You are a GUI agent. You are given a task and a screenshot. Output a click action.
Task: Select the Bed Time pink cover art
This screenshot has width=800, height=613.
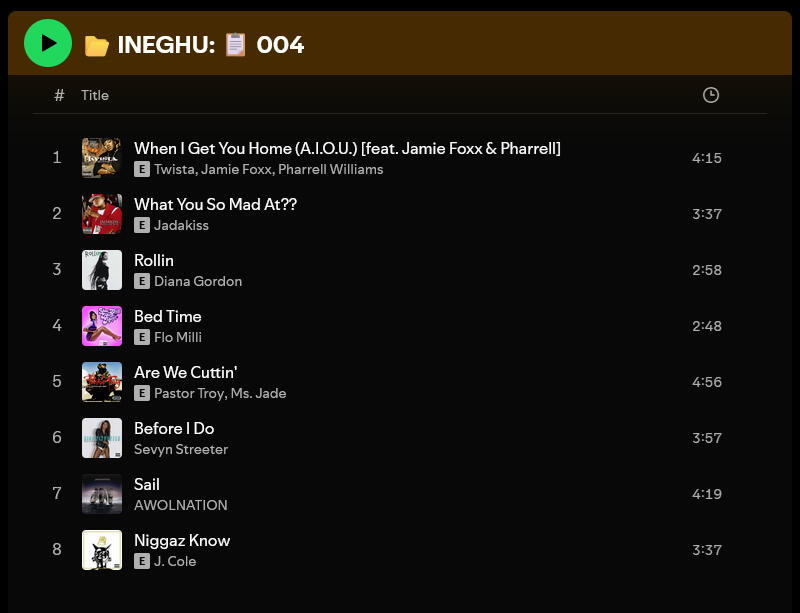click(x=102, y=326)
